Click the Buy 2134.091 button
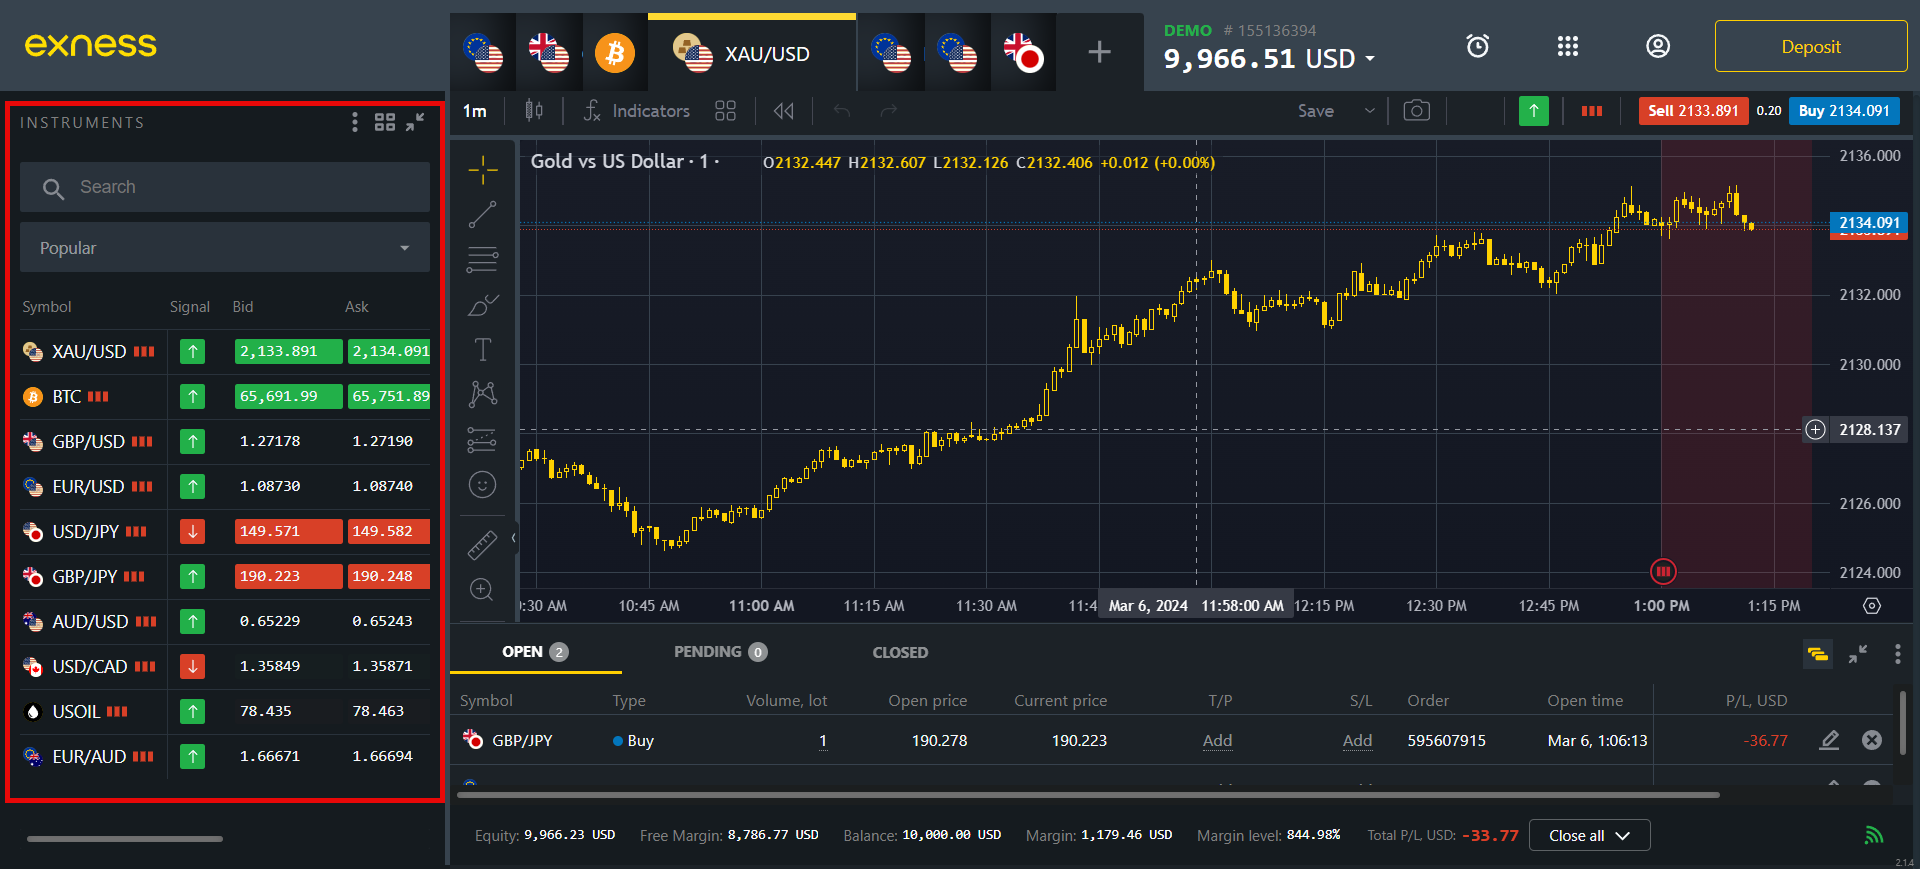The height and width of the screenshot is (869, 1920). pos(1843,111)
